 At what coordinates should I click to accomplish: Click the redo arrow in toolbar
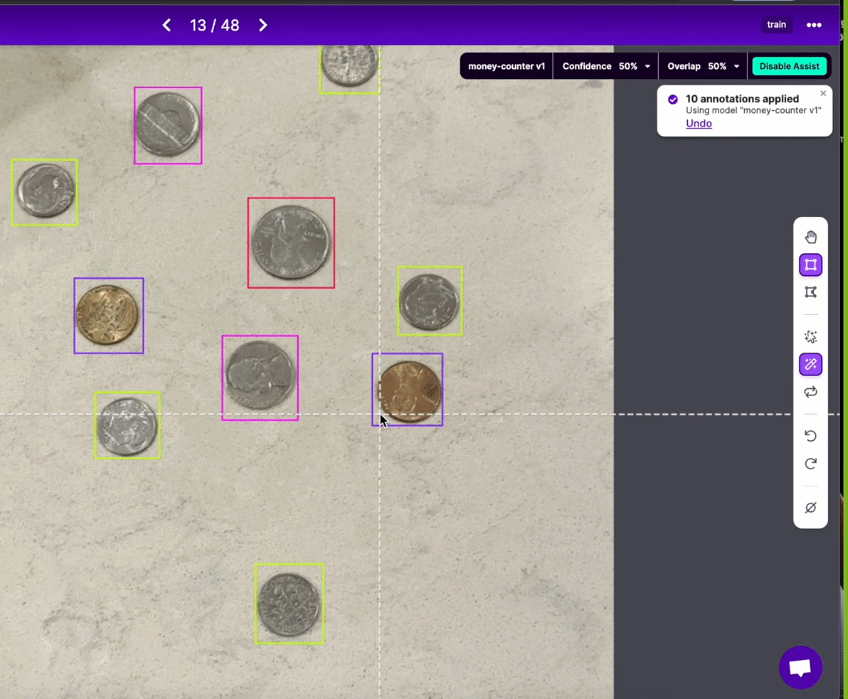point(810,464)
